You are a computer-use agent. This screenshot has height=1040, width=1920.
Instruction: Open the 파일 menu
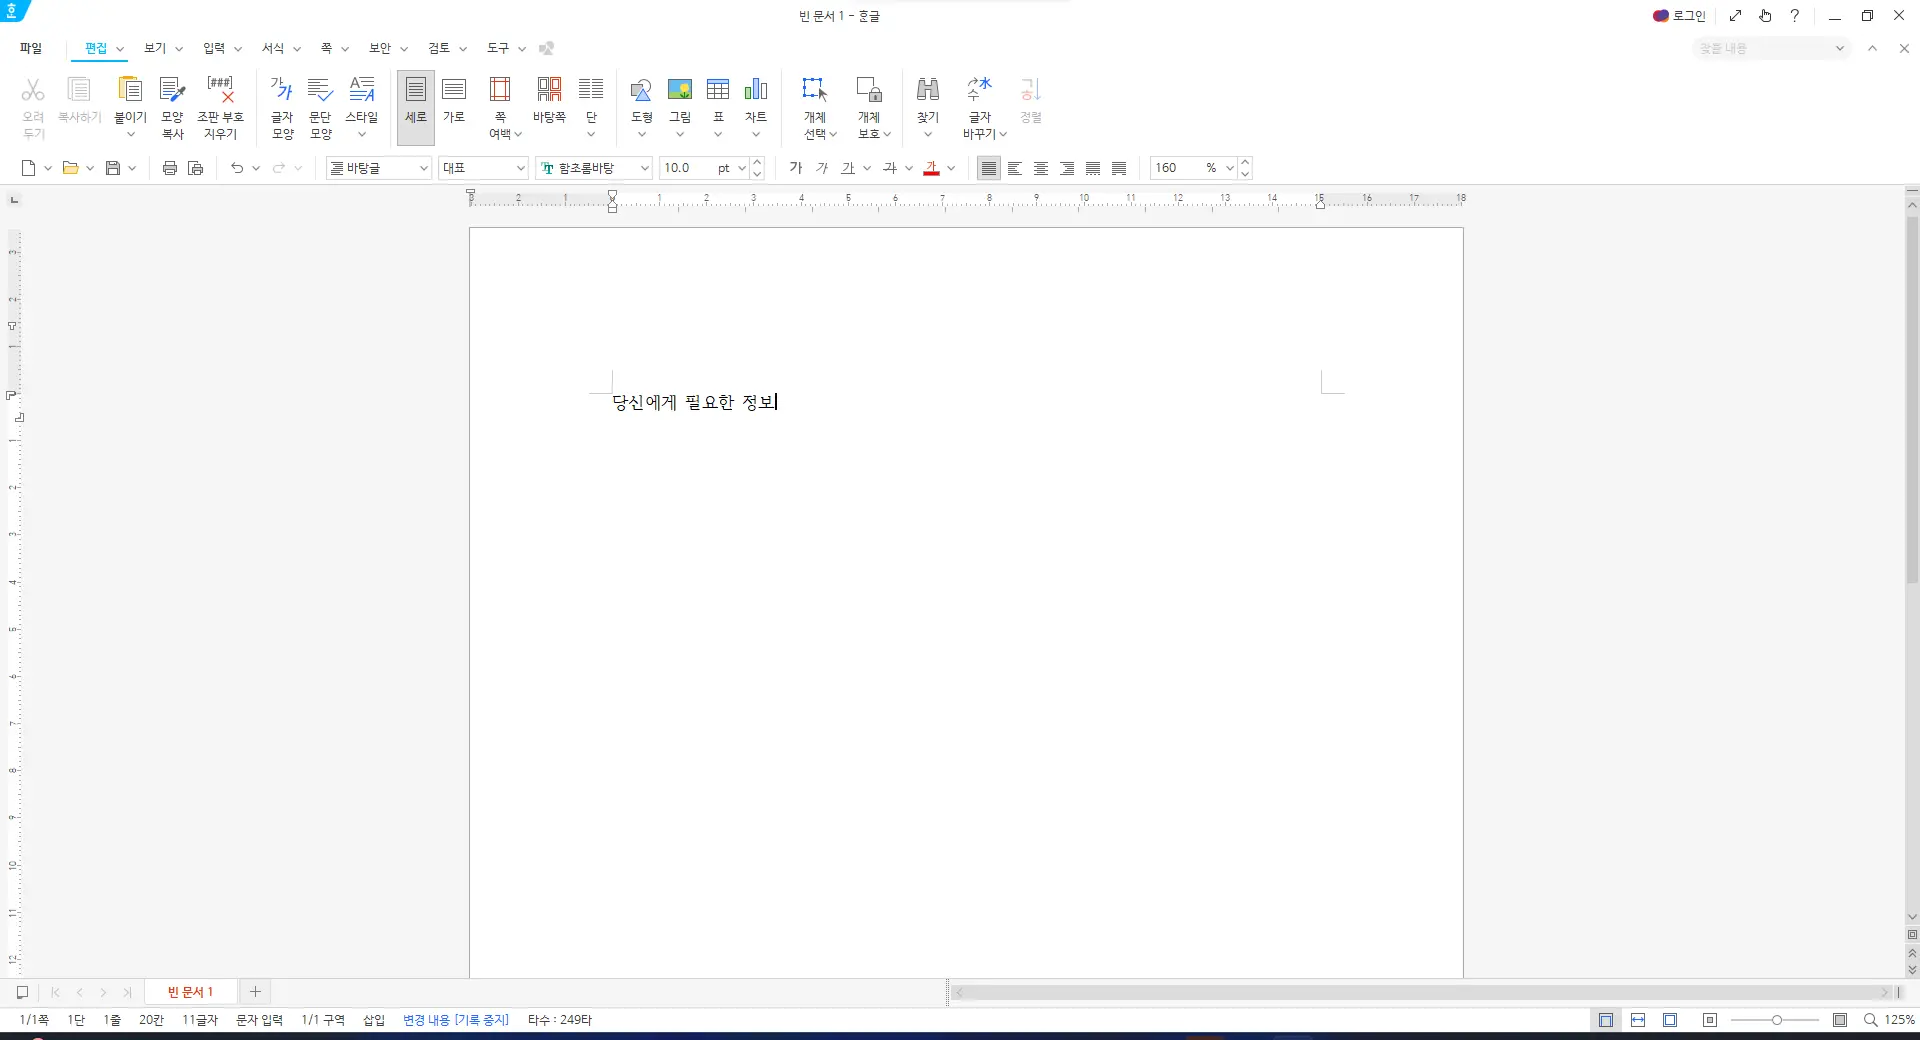[x=29, y=48]
